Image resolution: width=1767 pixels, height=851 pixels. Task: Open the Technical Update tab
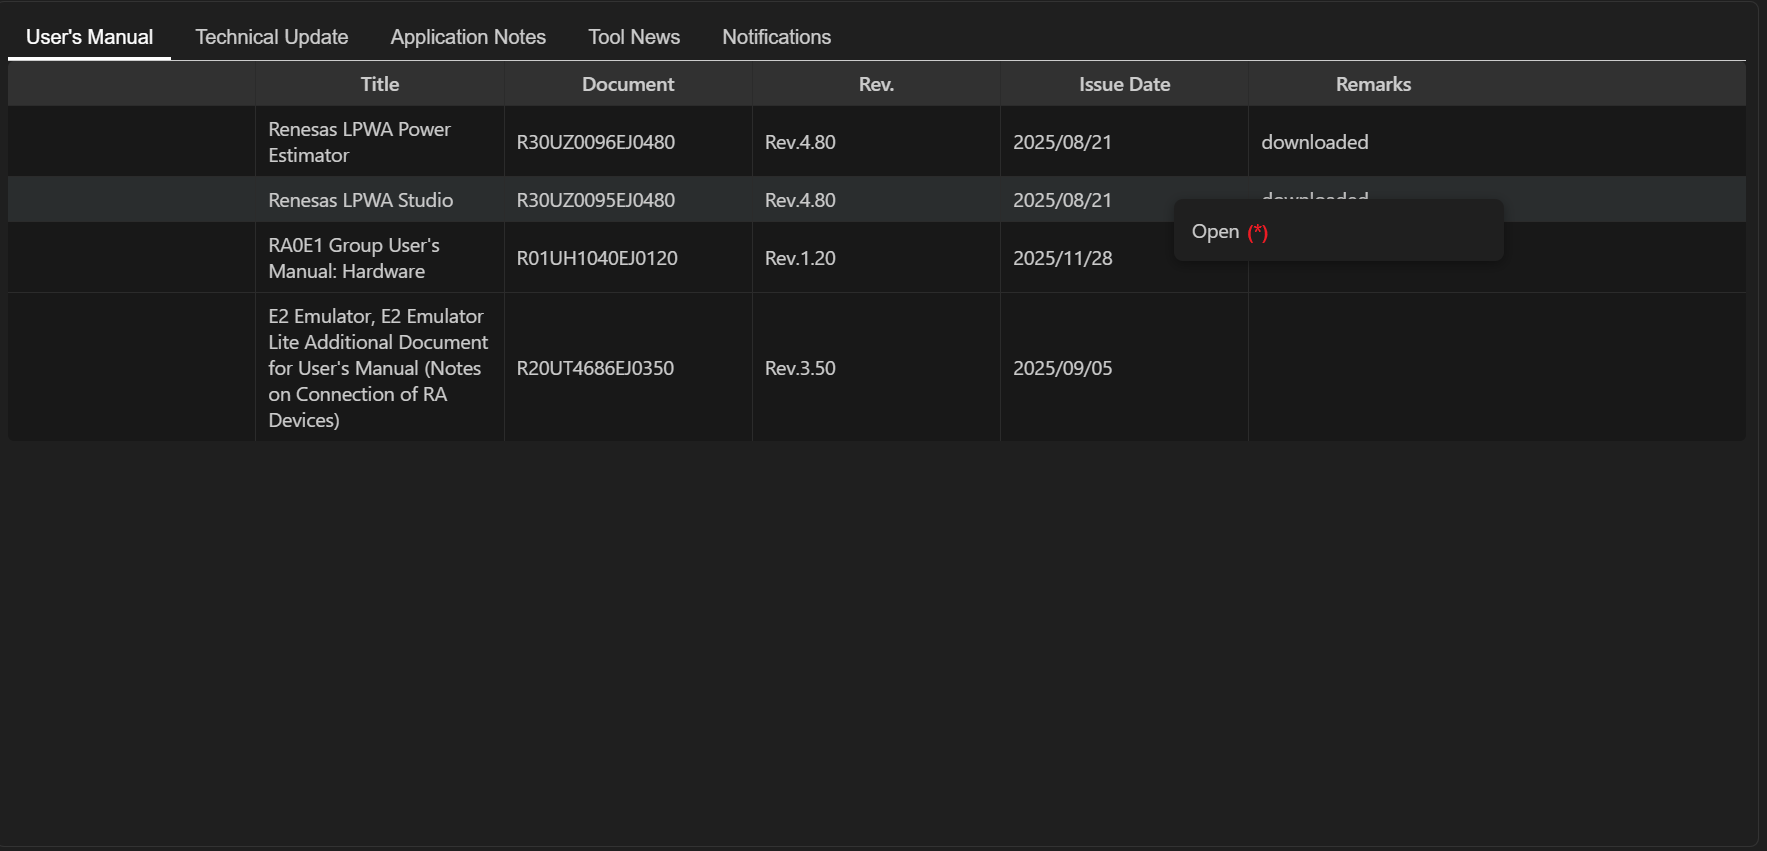tap(271, 37)
